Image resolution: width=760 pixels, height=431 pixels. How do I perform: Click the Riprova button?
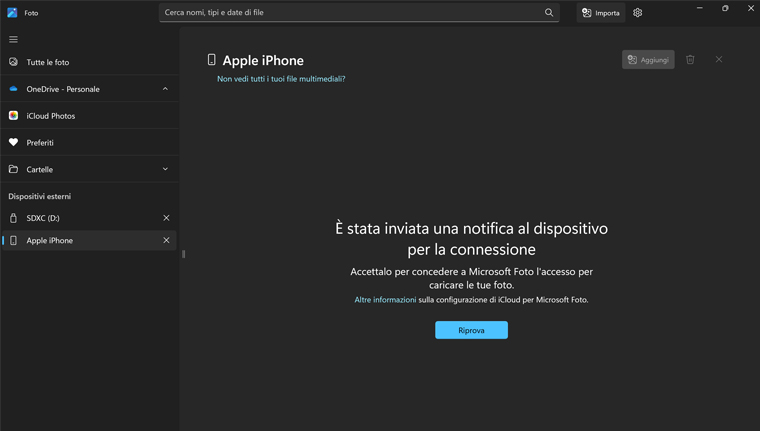(471, 330)
